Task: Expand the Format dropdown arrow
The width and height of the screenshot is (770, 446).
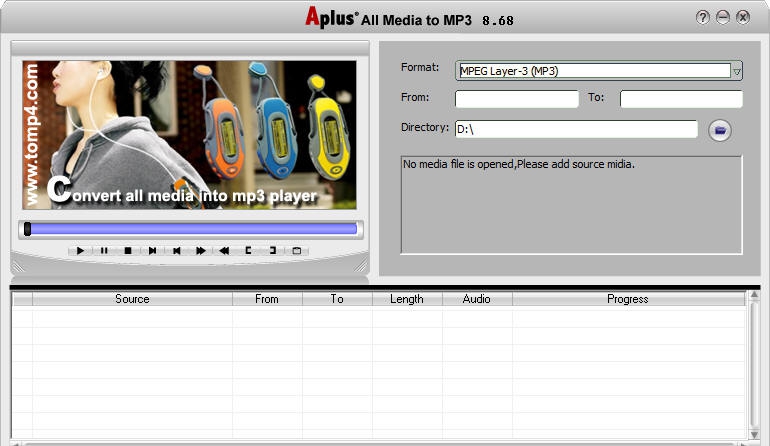Action: click(x=736, y=71)
